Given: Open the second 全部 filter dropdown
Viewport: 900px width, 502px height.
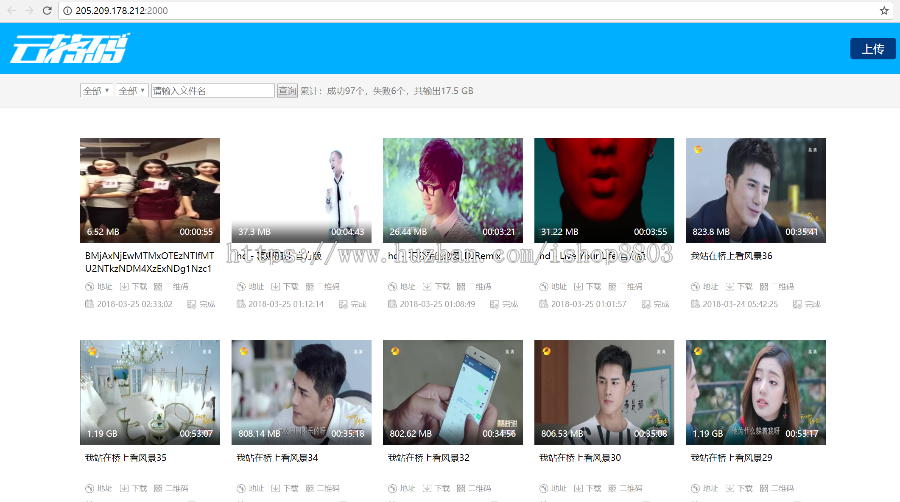Looking at the screenshot, I should click(131, 91).
